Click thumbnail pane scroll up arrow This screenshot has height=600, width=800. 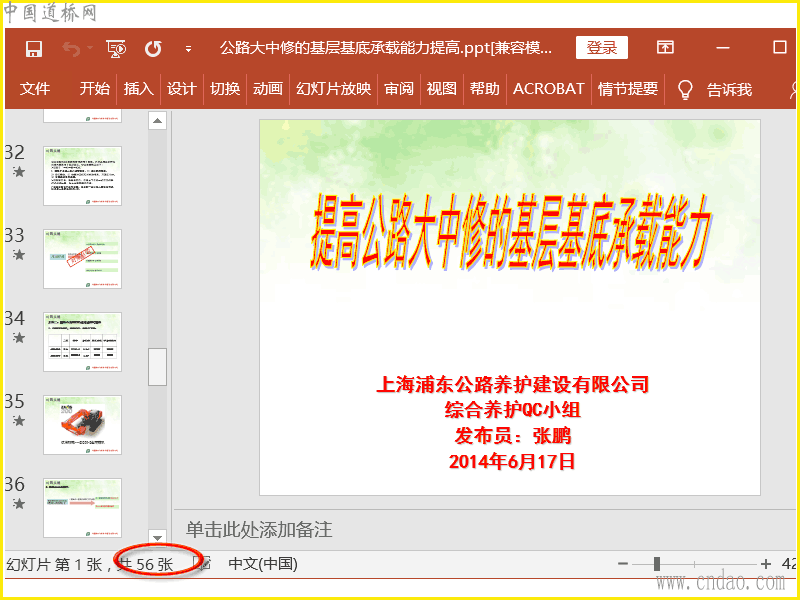158,121
